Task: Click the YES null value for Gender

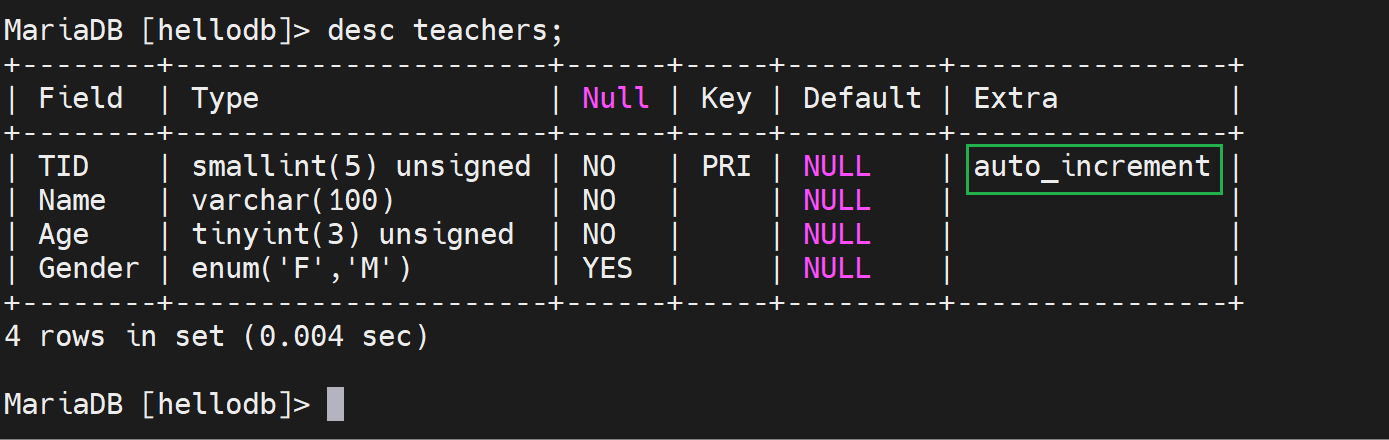Action: 607,268
